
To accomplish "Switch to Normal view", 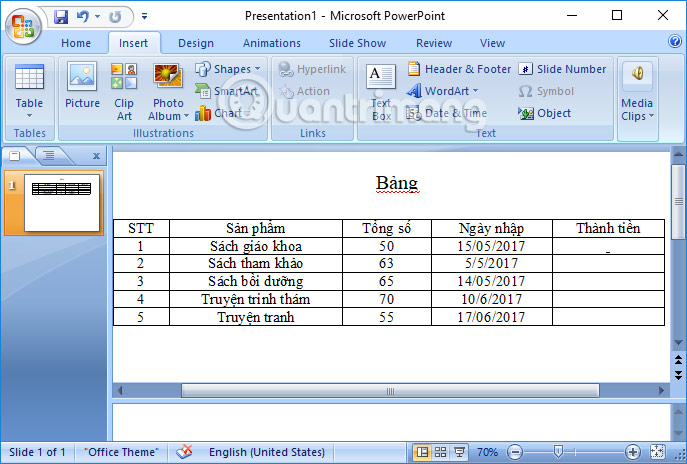I will [422, 452].
